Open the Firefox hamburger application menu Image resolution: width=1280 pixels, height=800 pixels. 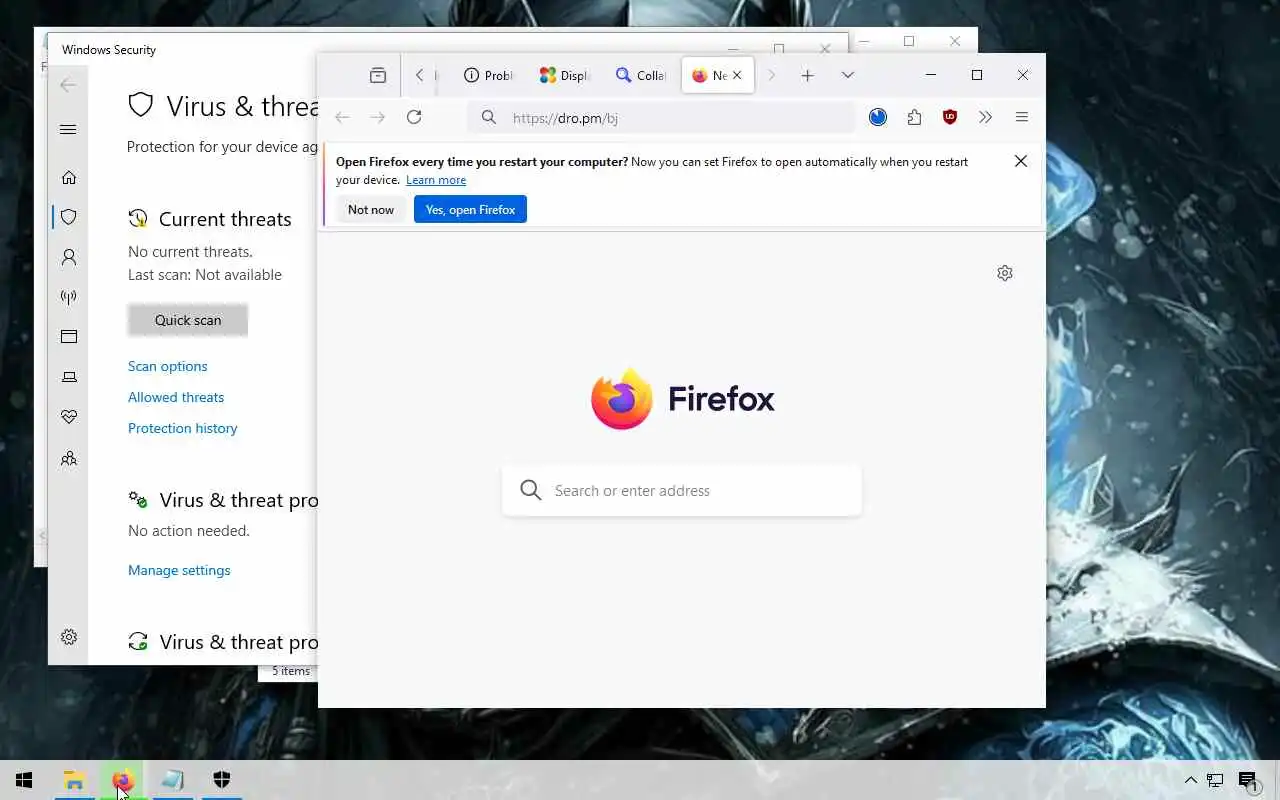click(1021, 117)
